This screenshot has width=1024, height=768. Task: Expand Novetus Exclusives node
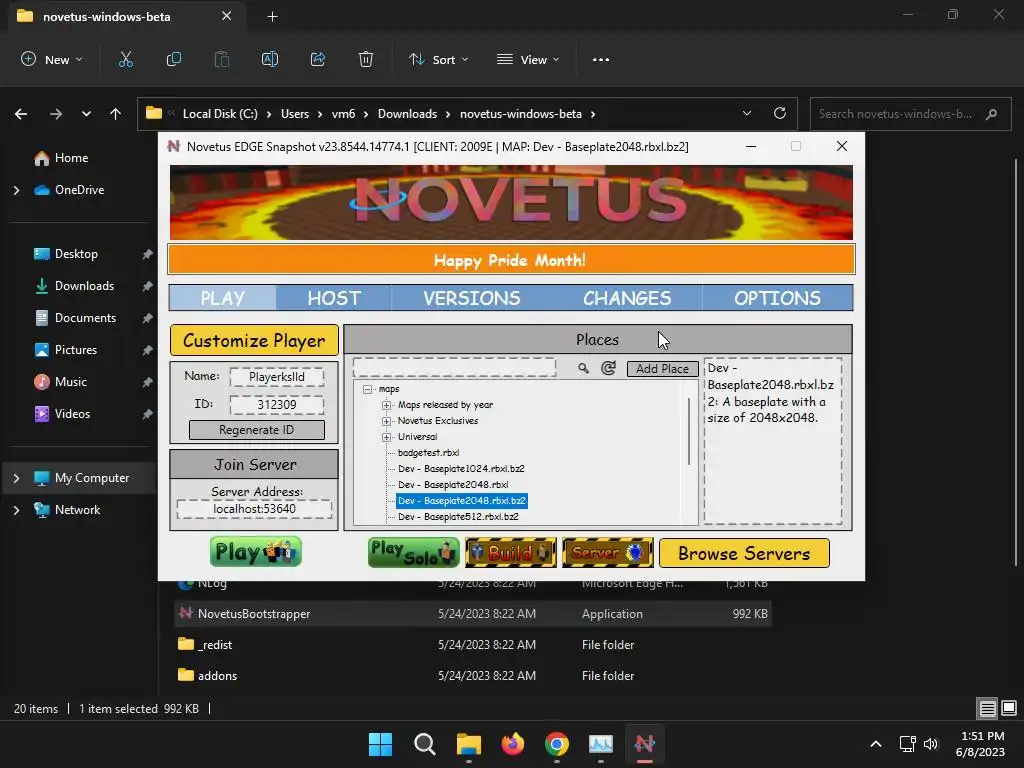click(x=387, y=421)
